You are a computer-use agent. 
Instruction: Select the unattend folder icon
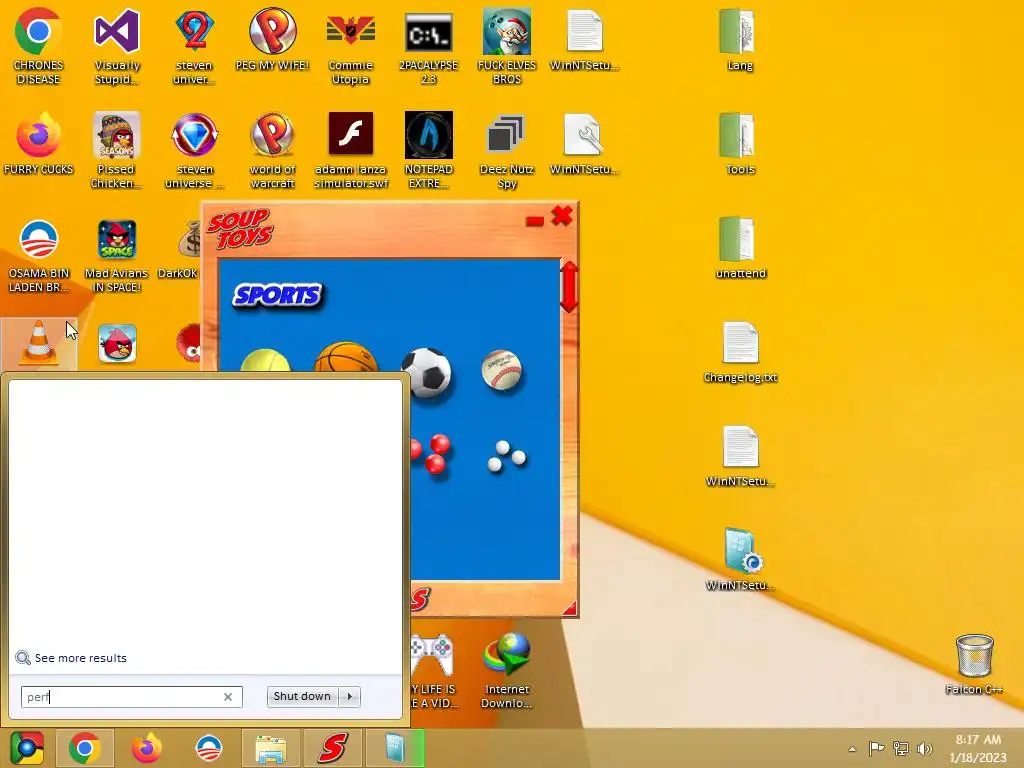[740, 248]
